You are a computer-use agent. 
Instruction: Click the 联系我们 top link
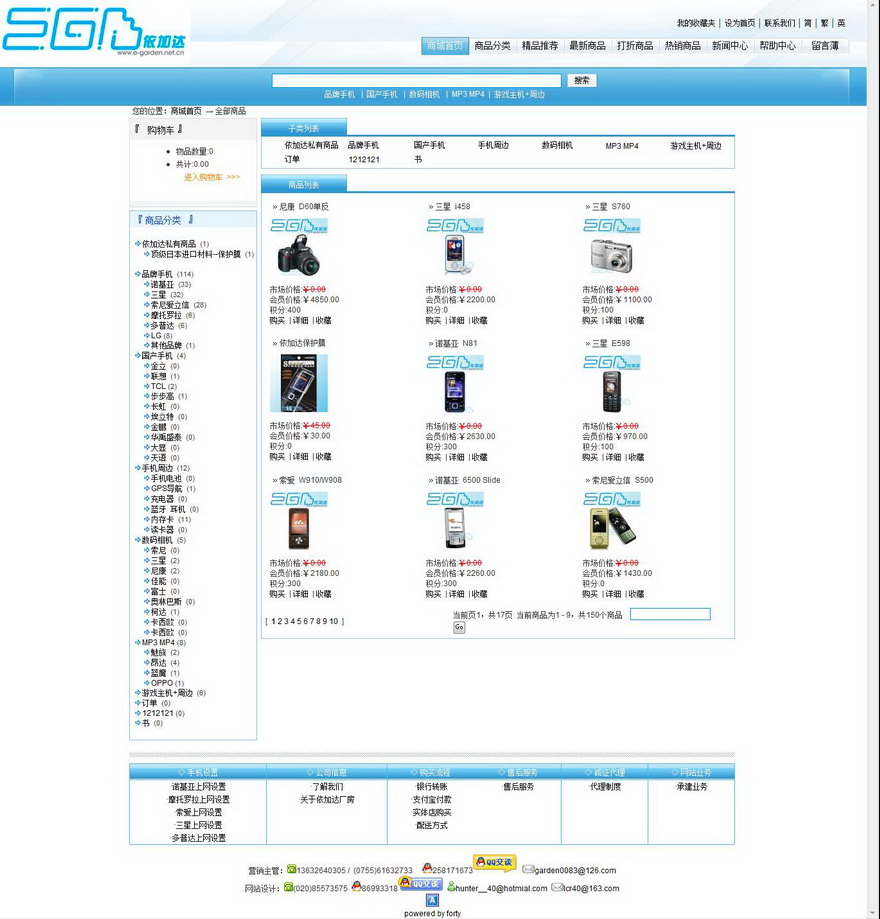[780, 23]
